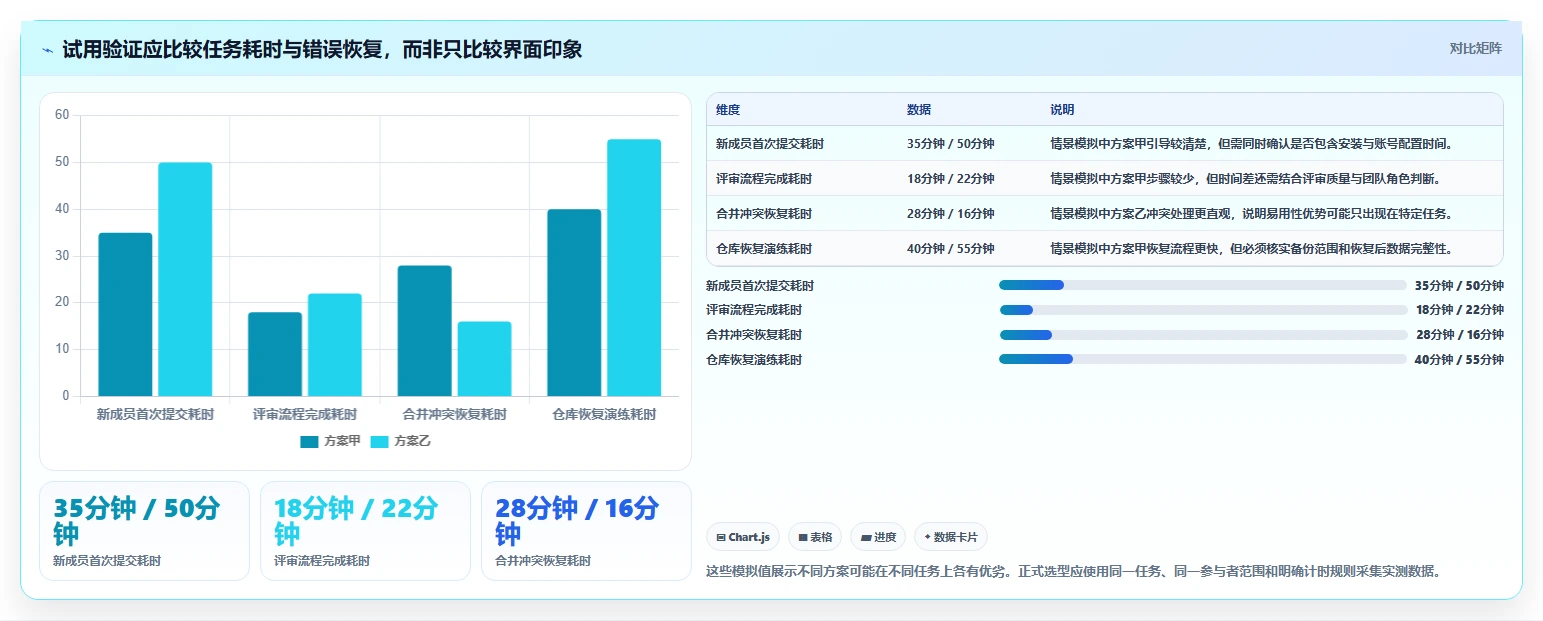Select the 进度 chip
This screenshot has width=1543, height=621.
coord(878,537)
